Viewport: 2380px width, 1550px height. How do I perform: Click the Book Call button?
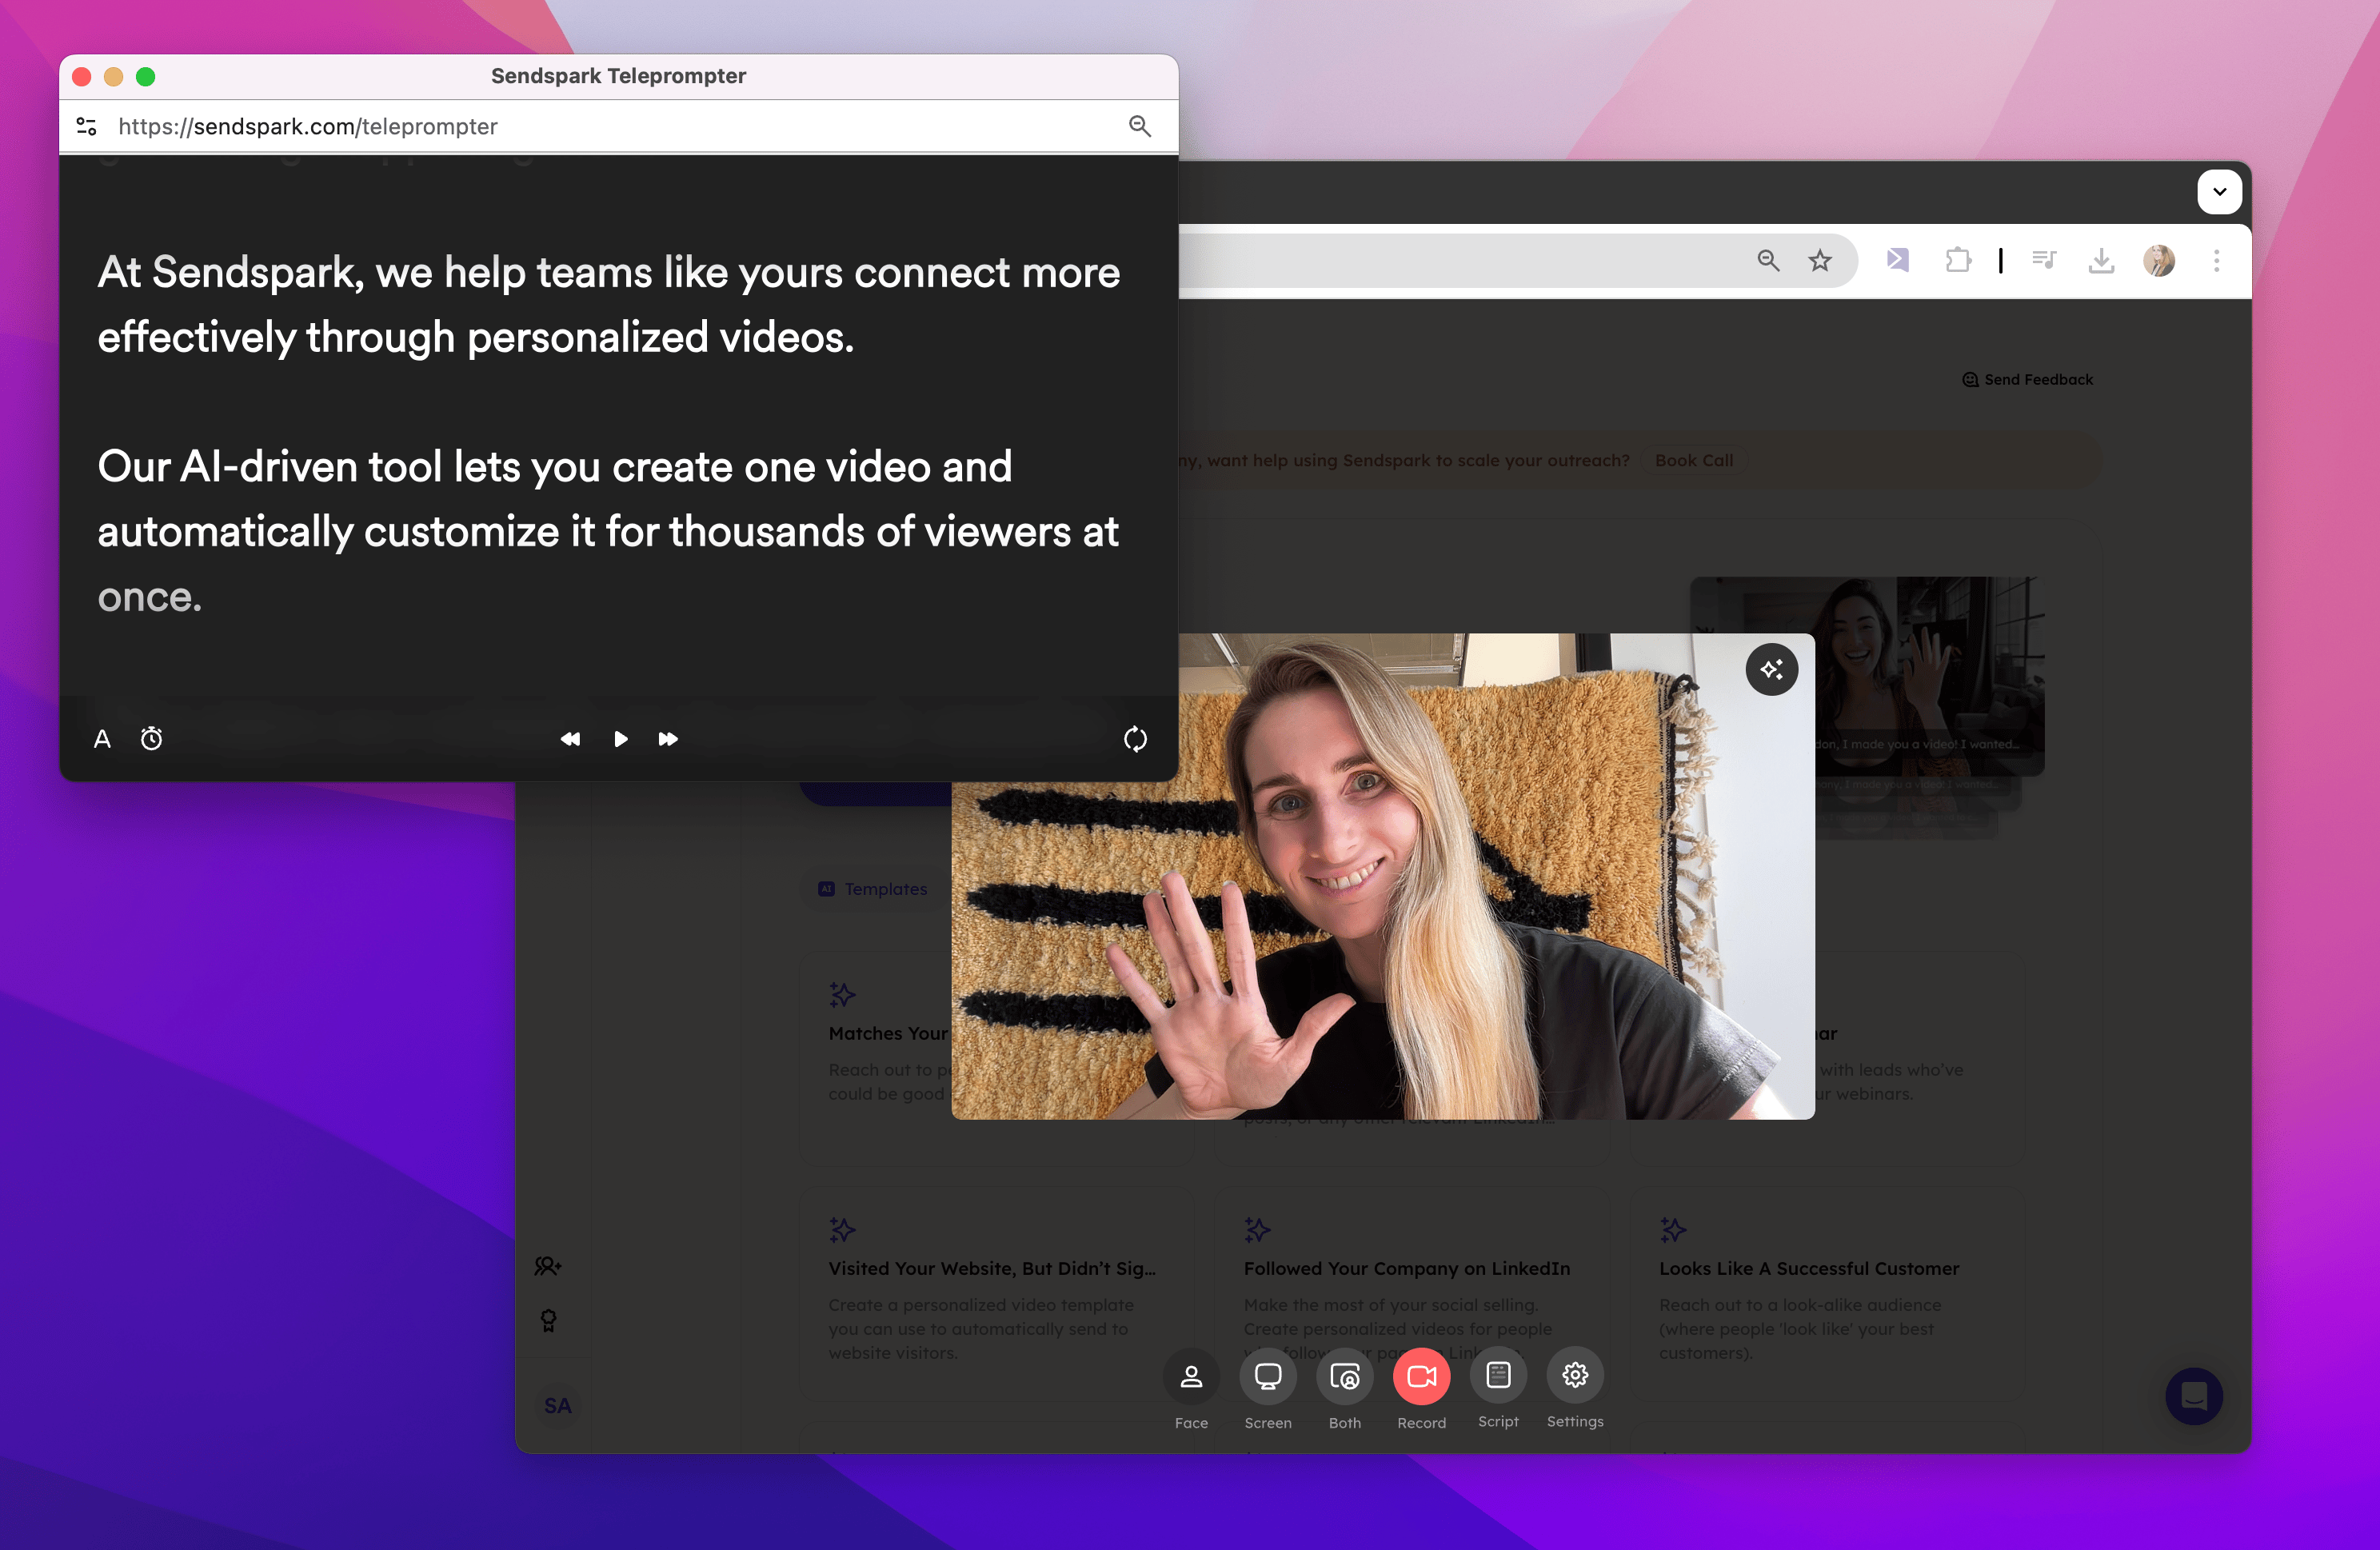1694,460
